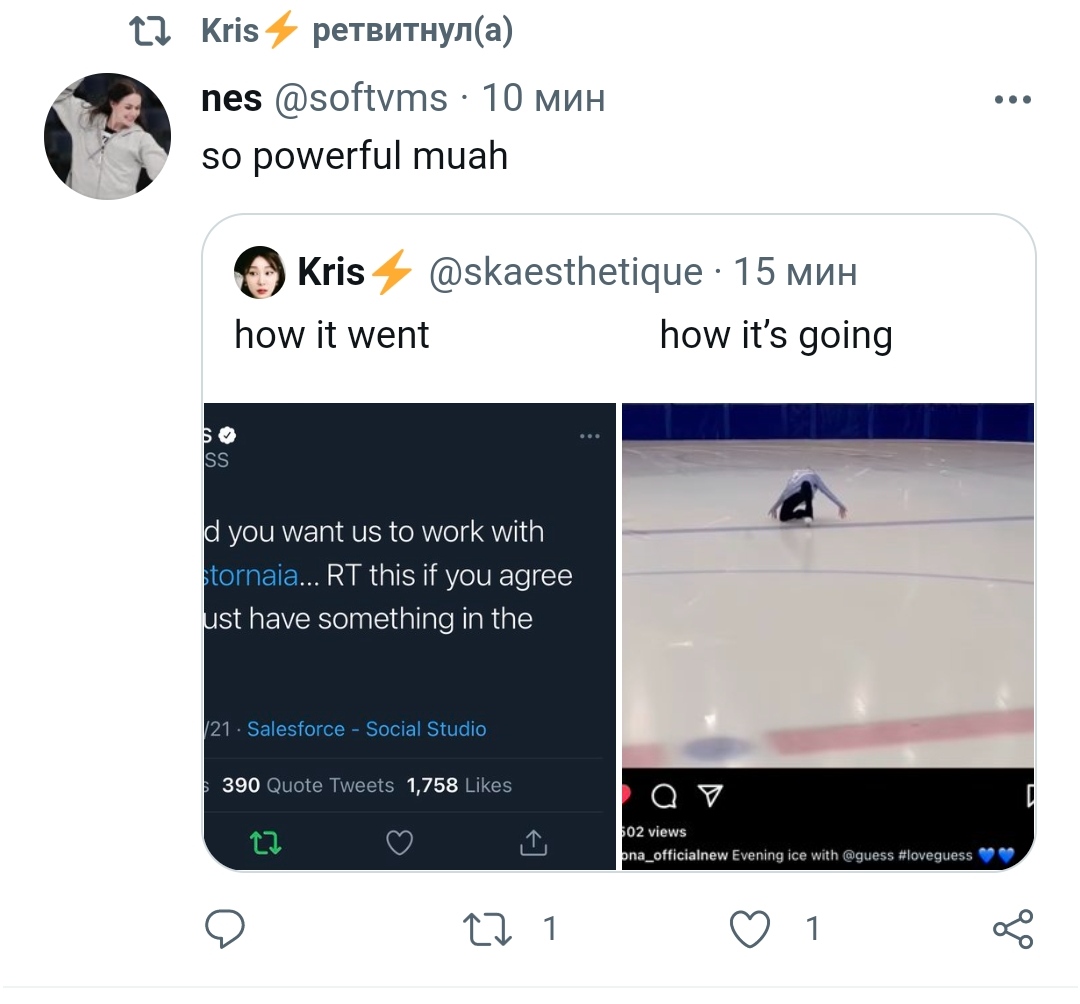Like the nes tweet
This screenshot has width=1080, height=1004.
[x=750, y=929]
